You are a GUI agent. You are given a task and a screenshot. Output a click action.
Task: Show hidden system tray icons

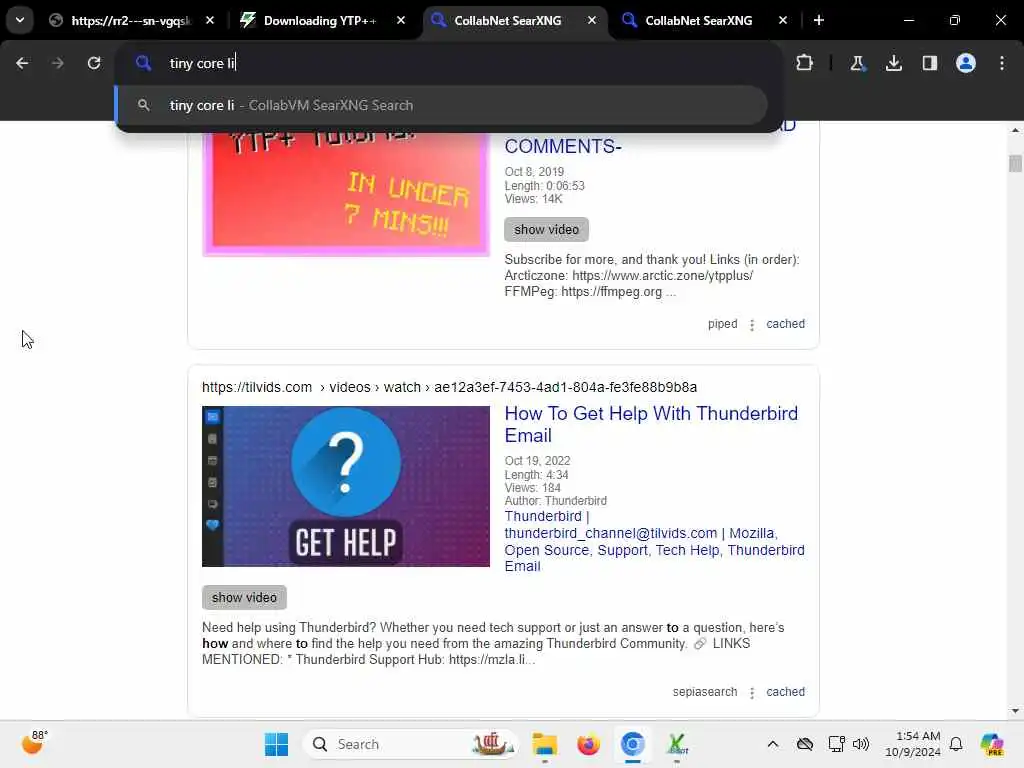click(773, 744)
